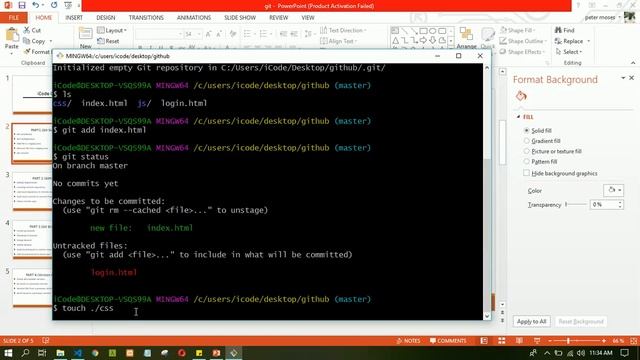Click the taskbar search magnifier
640x360 pixels.
coord(25,353)
